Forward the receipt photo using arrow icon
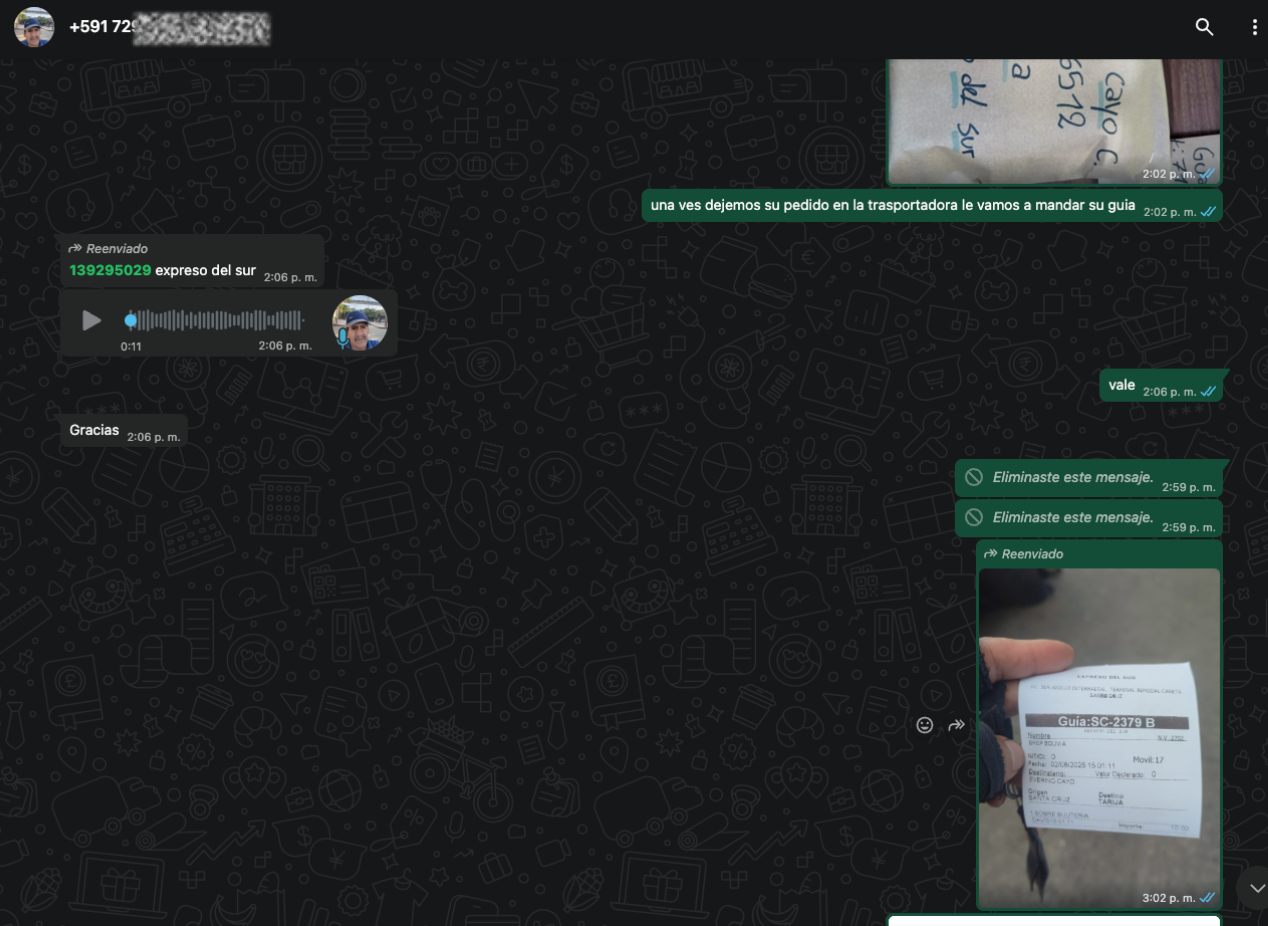This screenshot has width=1268, height=926. coord(957,725)
